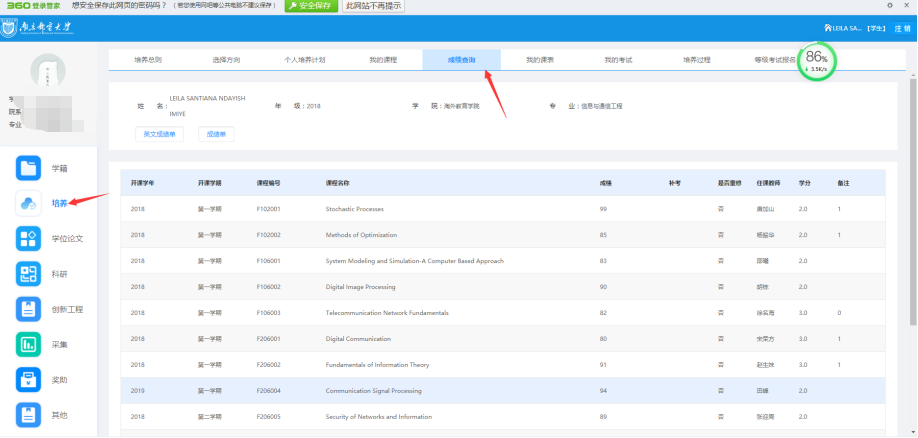Click the green 安全保存 button
The width and height of the screenshot is (918, 438).
tap(311, 6)
